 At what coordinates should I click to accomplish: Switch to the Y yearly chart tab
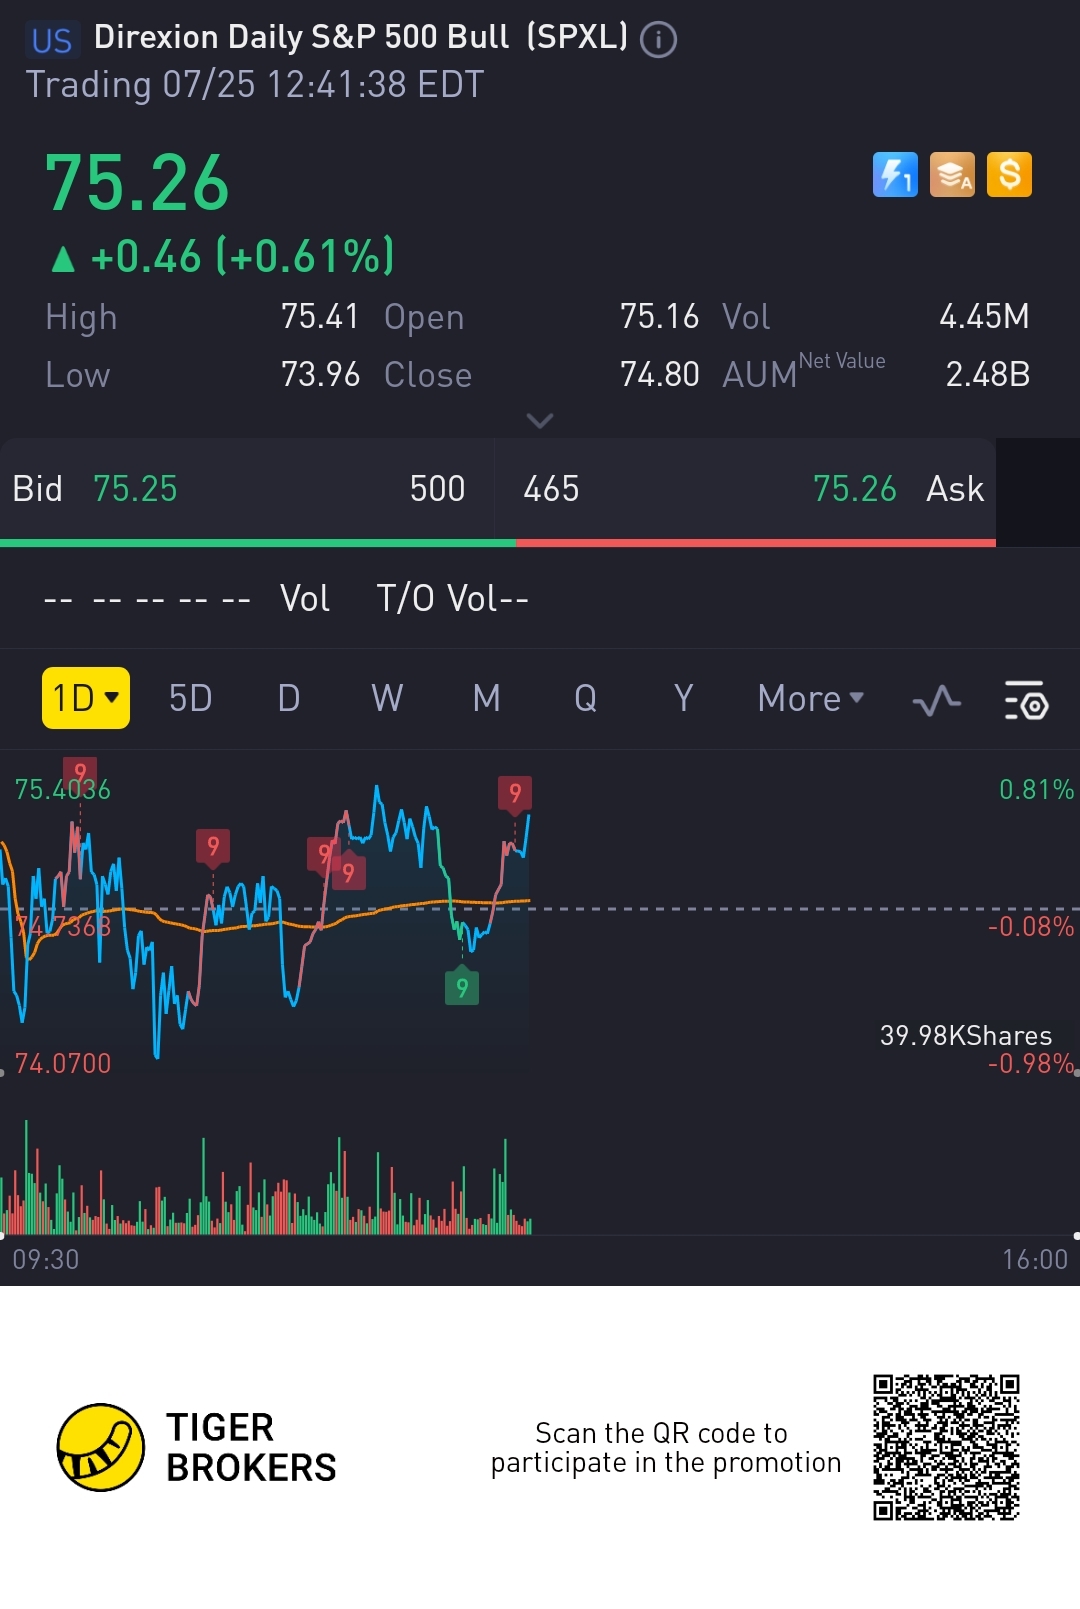[683, 698]
